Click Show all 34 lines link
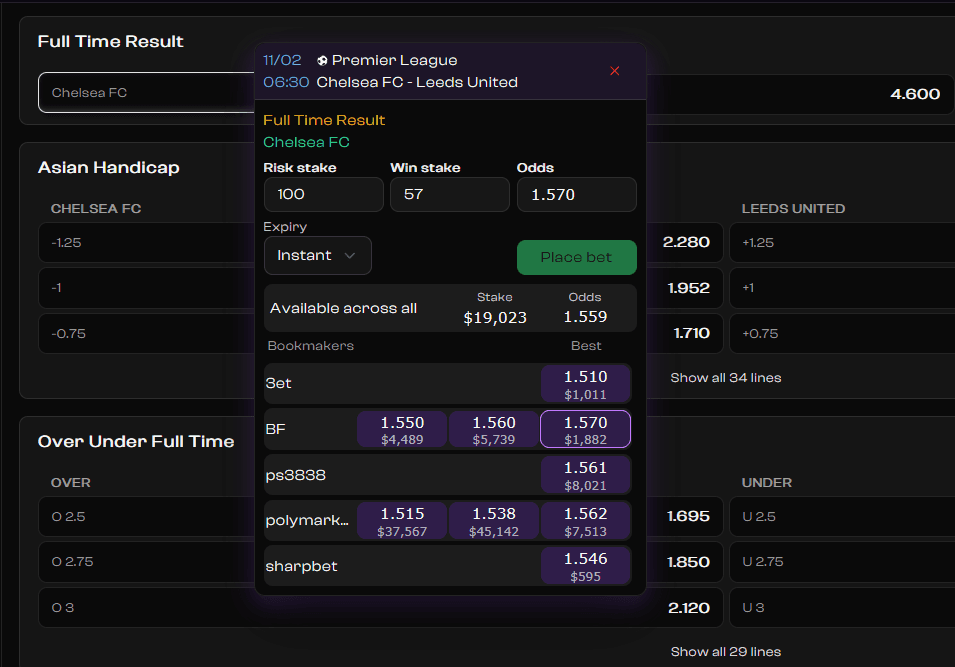 click(x=725, y=378)
